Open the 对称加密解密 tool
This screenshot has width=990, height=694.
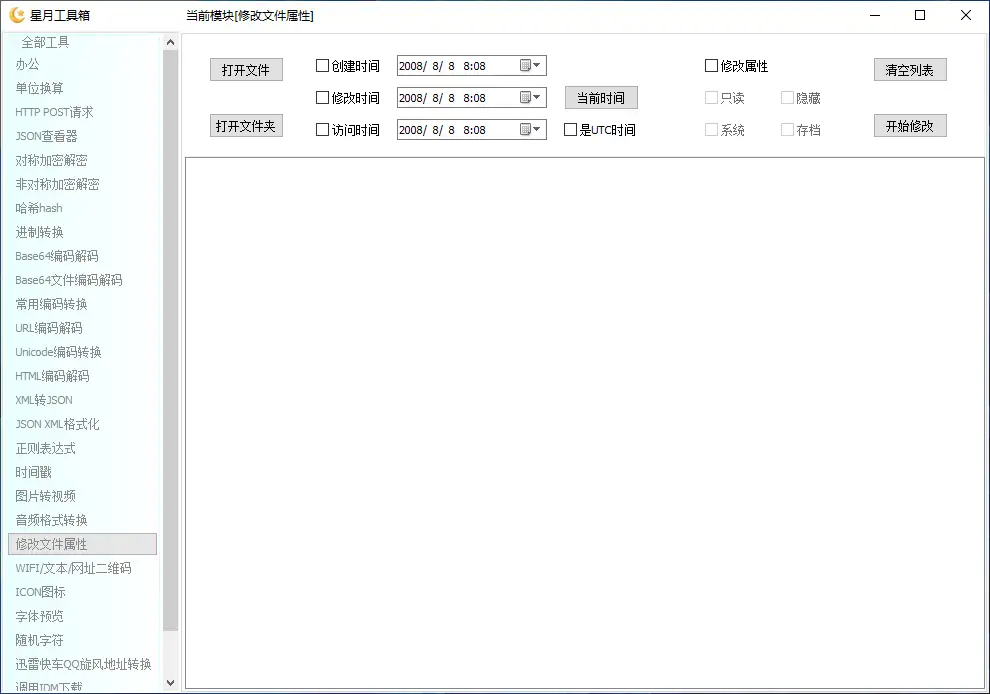pyautogui.click(x=51, y=160)
